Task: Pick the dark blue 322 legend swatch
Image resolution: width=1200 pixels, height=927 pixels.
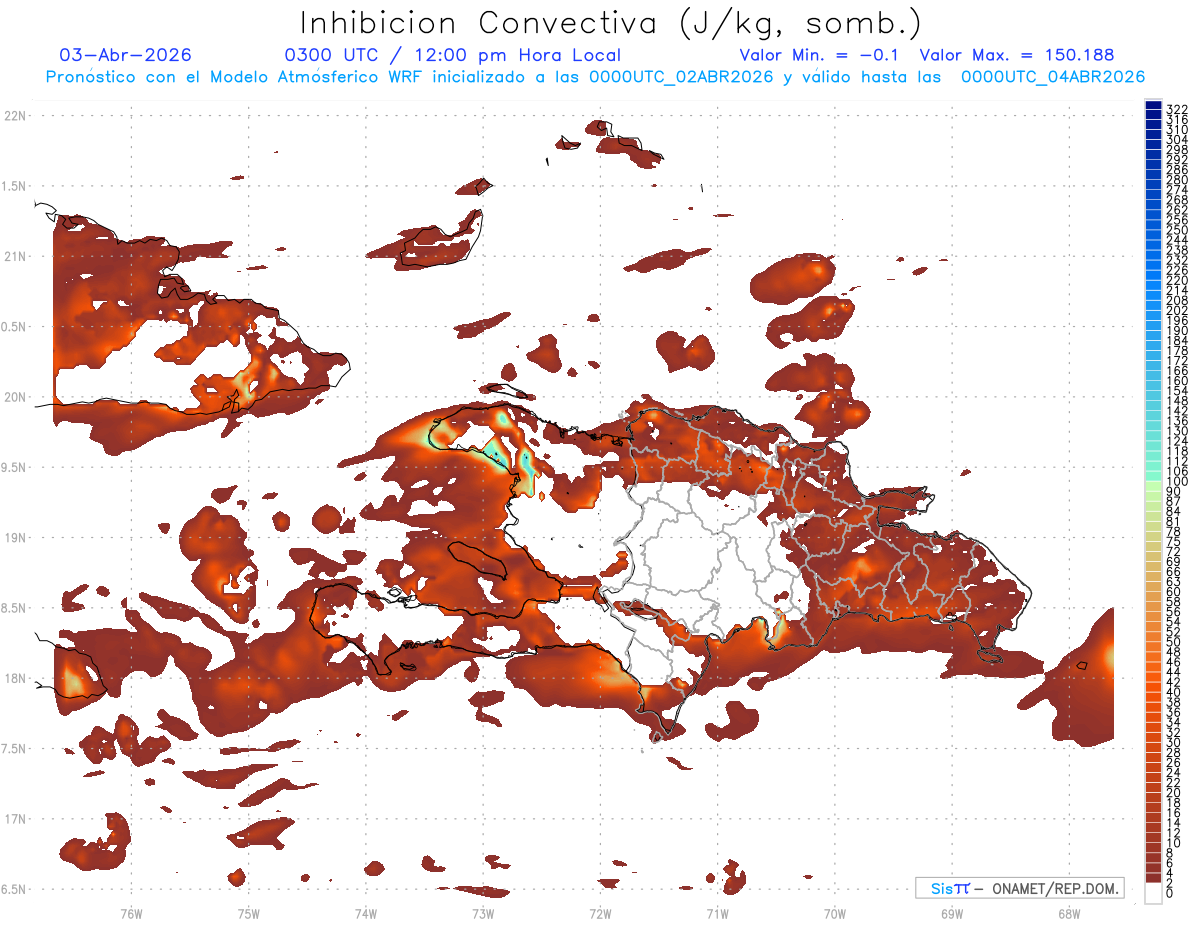Action: pyautogui.click(x=1153, y=105)
